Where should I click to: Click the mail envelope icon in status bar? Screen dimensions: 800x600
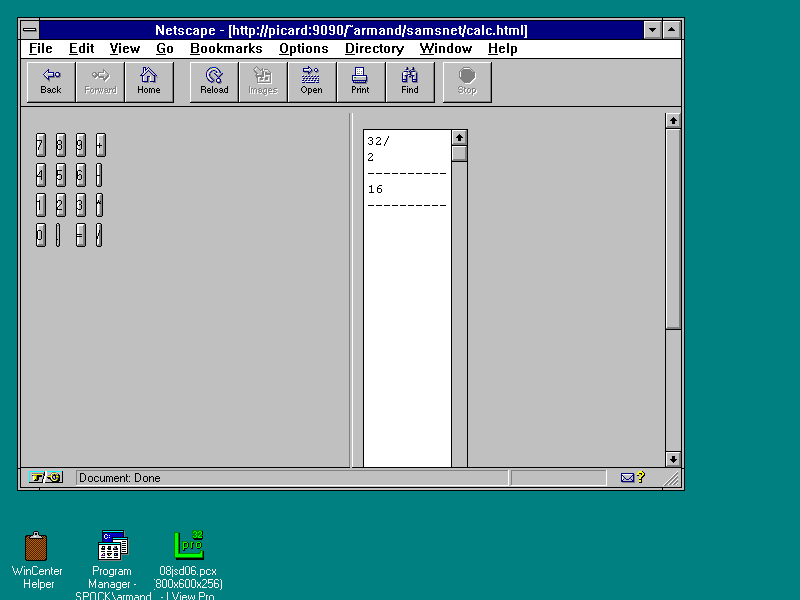click(627, 478)
